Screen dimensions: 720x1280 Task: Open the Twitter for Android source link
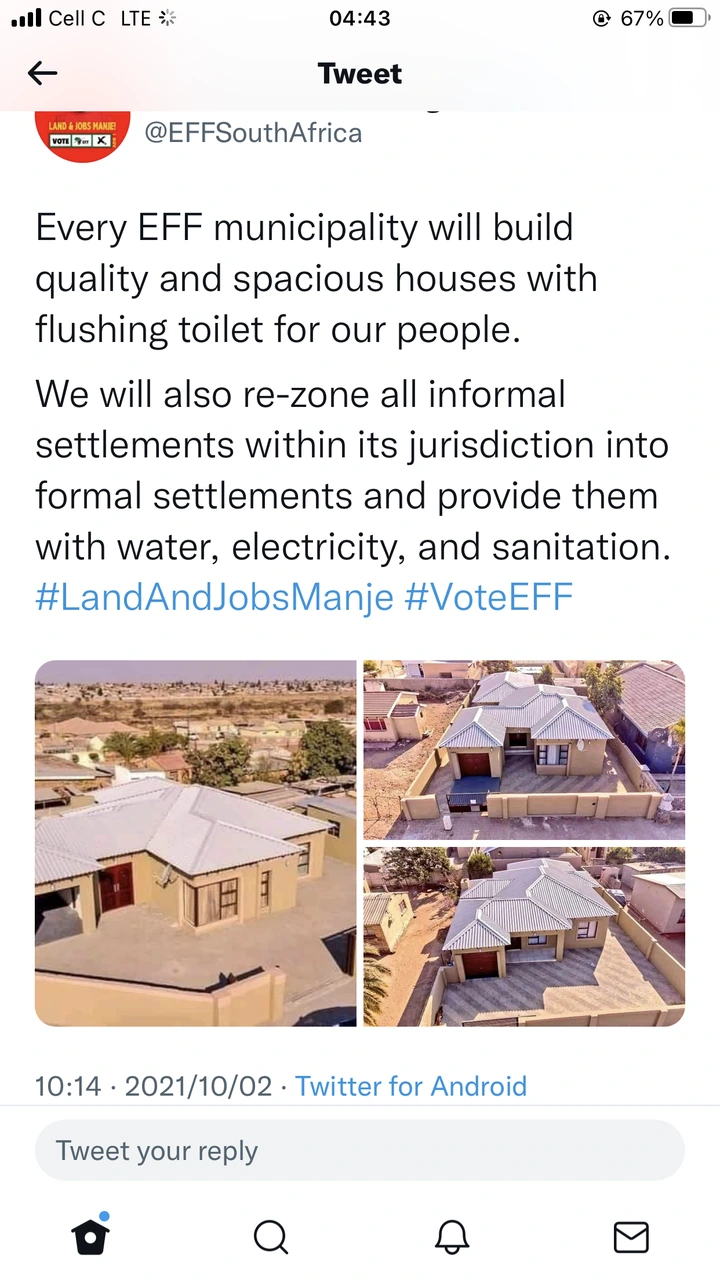click(x=411, y=1086)
